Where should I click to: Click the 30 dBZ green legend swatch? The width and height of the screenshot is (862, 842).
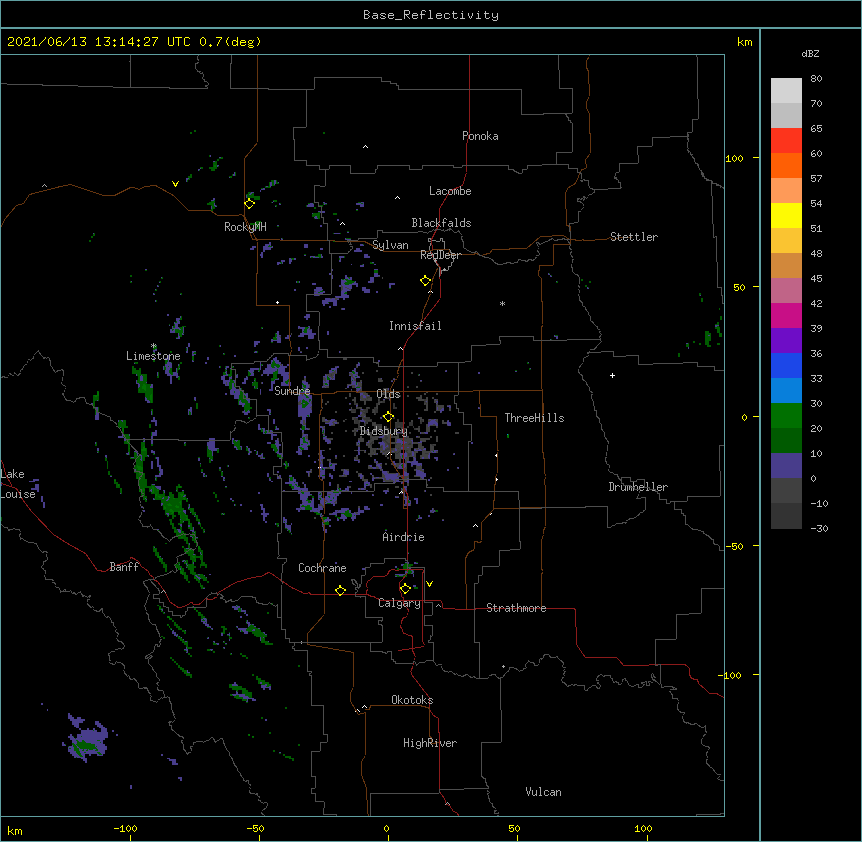click(786, 416)
